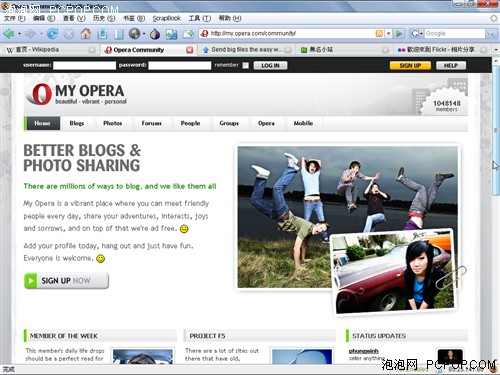Toggle the remember me checkbox
The image size is (500, 375).
tap(246, 65)
